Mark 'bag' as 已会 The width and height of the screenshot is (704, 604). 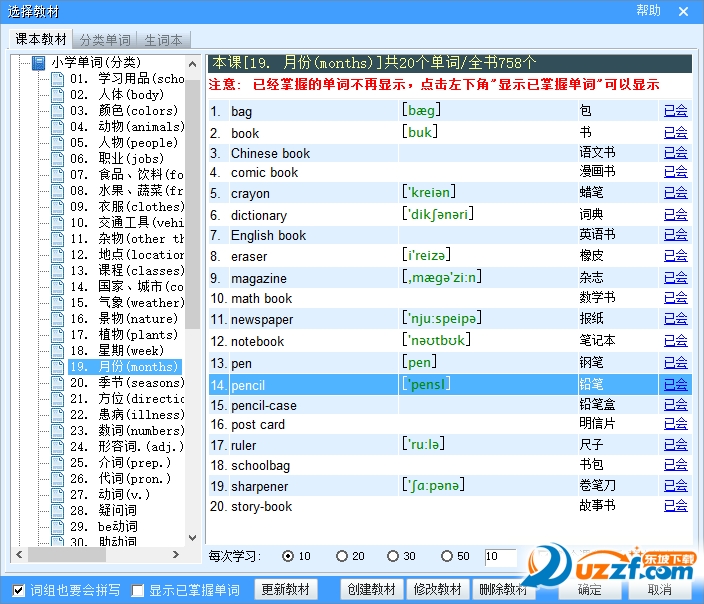pos(676,110)
